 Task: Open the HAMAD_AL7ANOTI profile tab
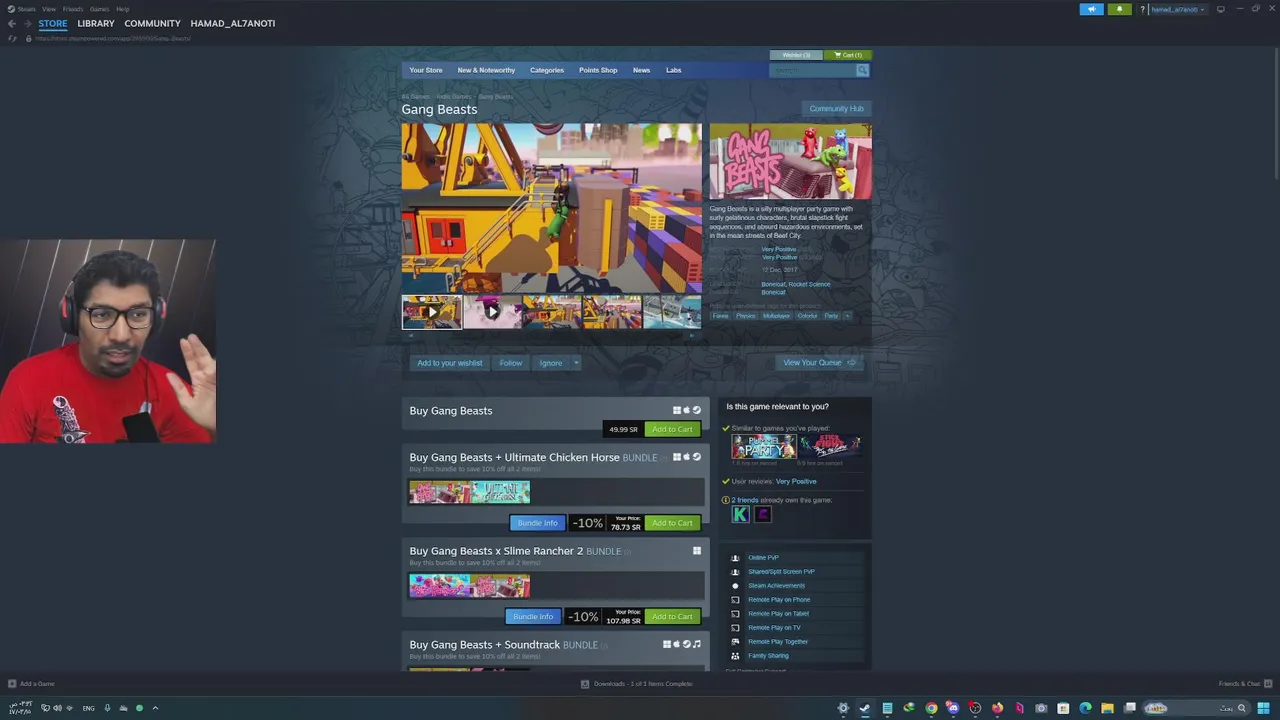(x=233, y=23)
